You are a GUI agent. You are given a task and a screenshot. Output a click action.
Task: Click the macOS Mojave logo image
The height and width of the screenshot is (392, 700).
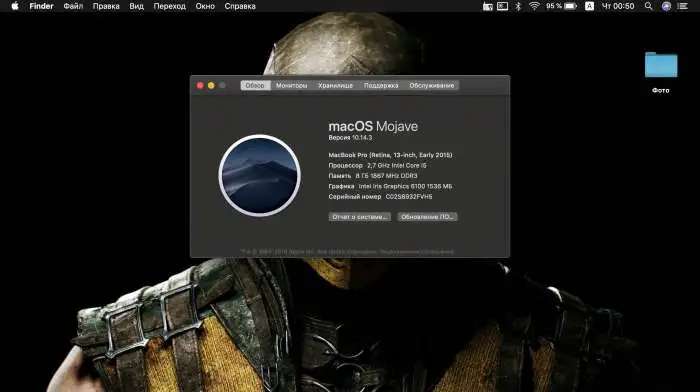coord(259,175)
